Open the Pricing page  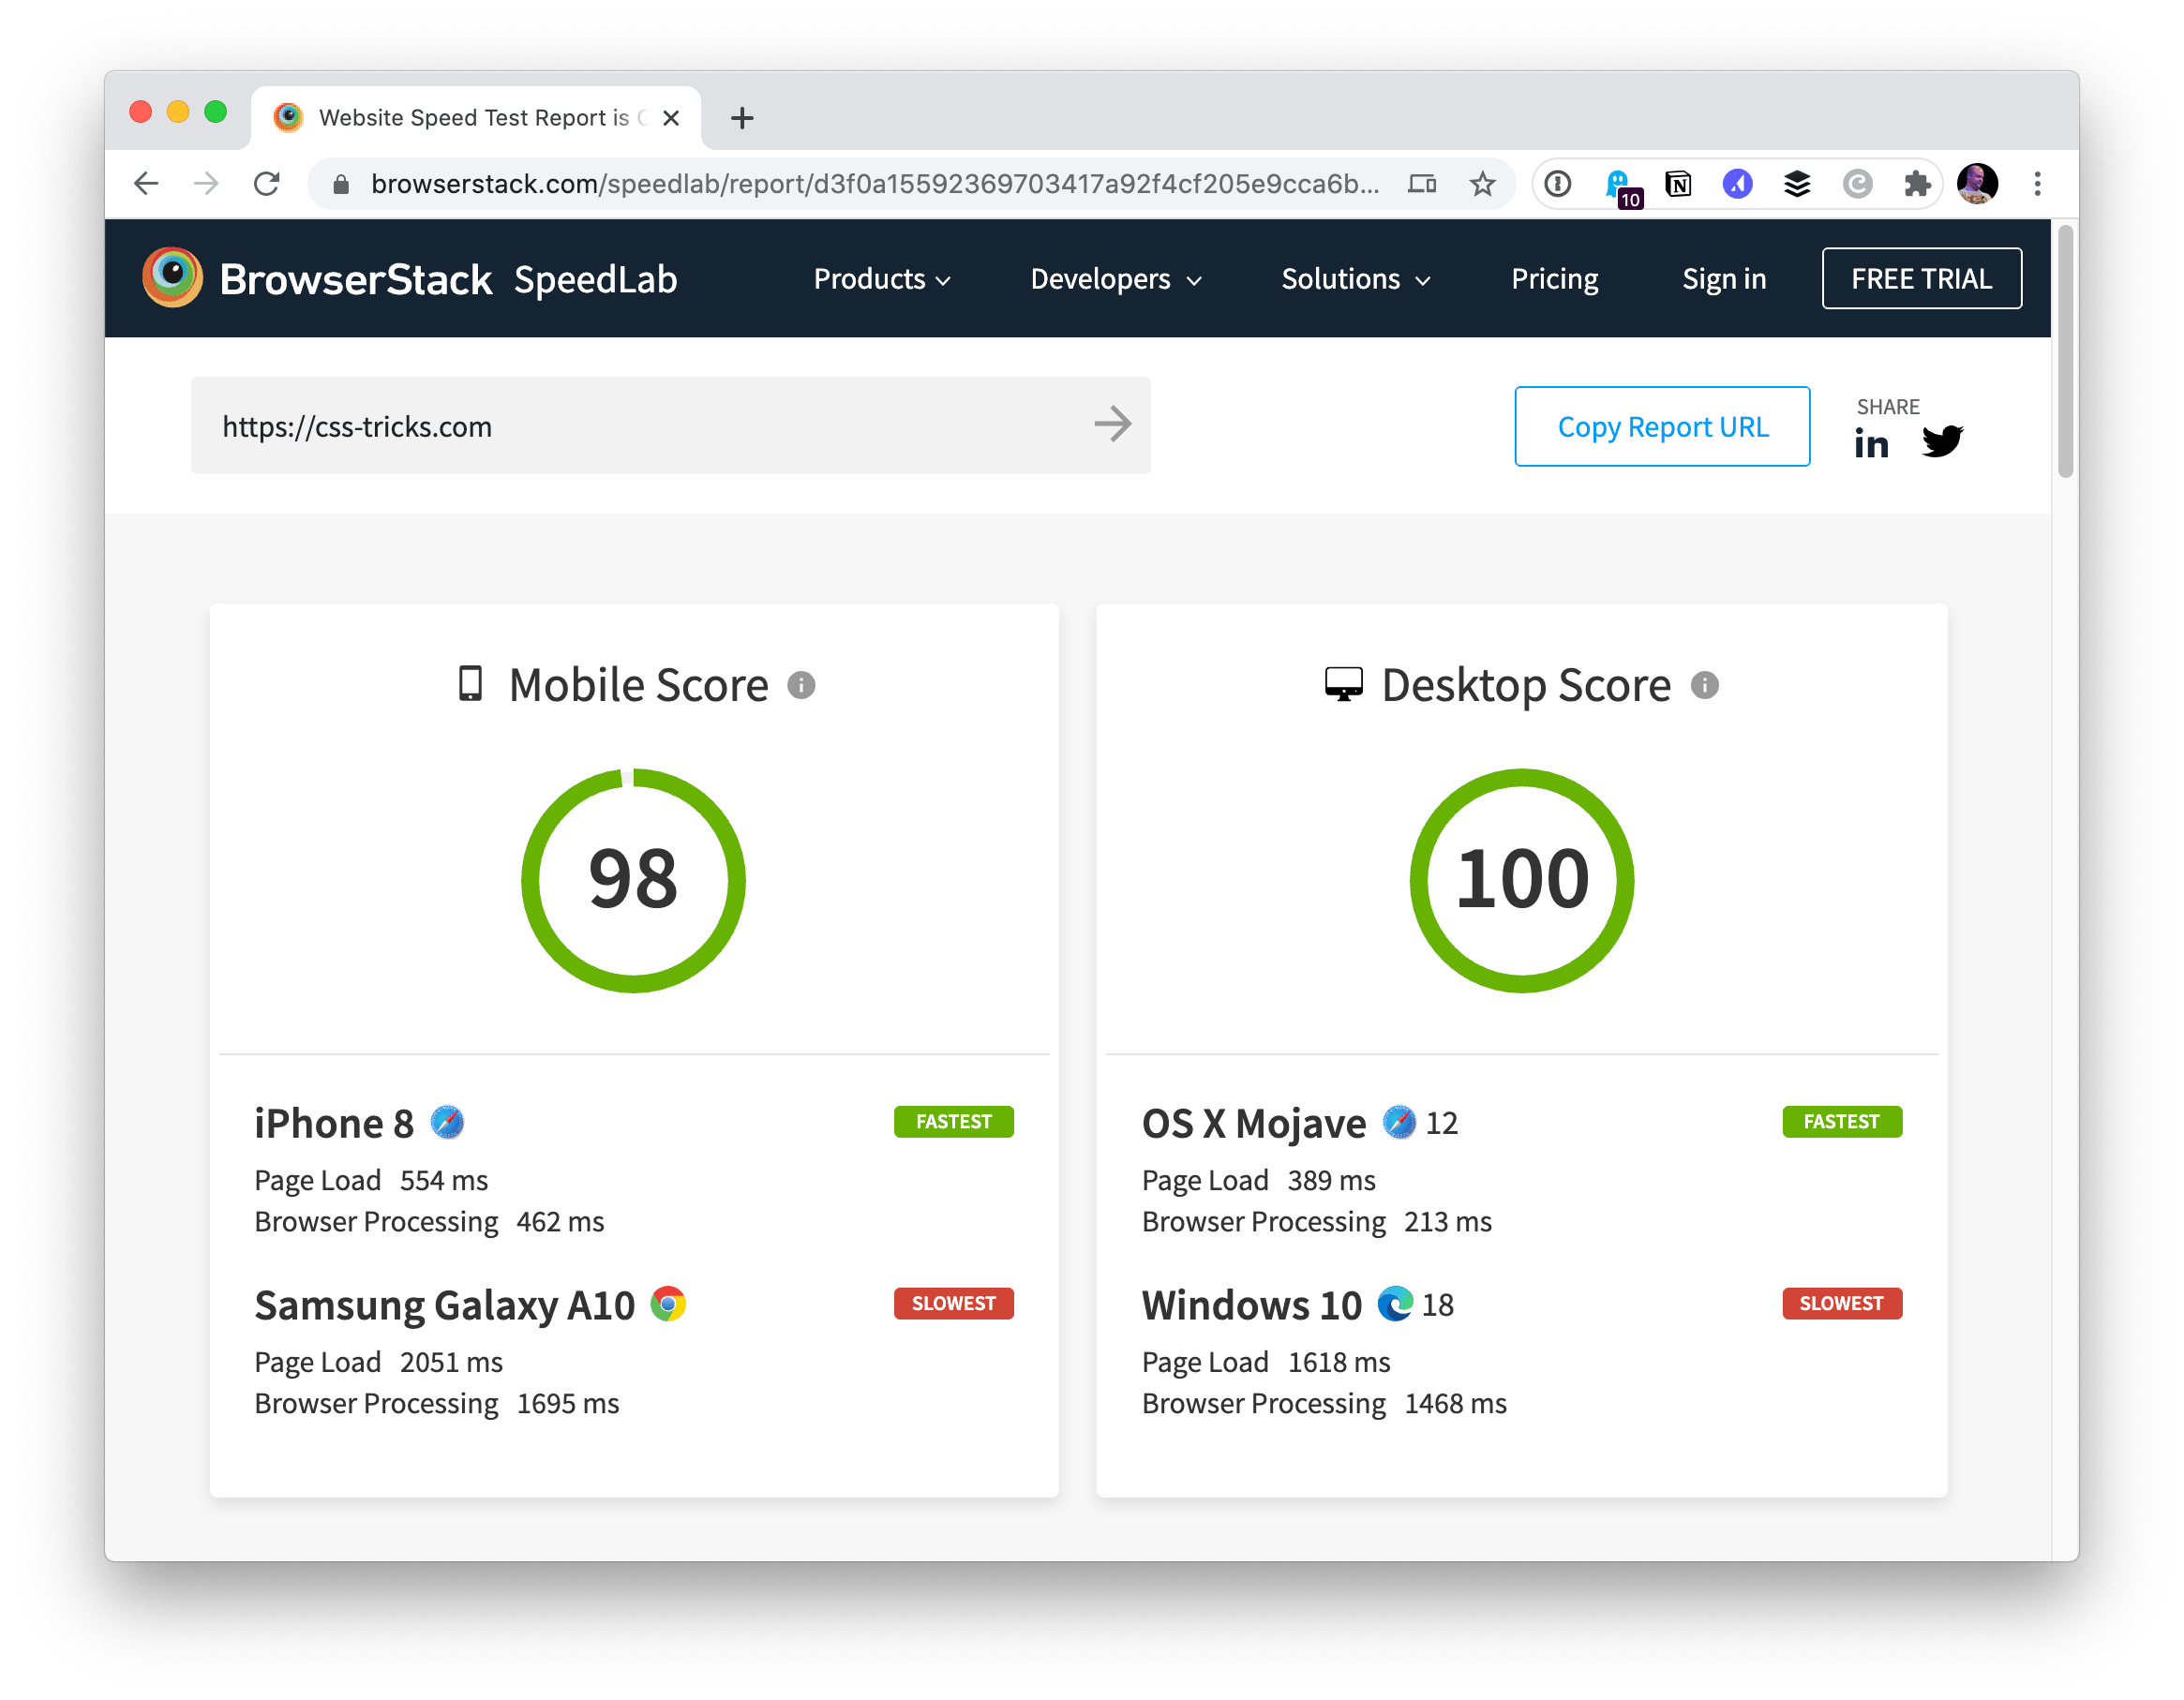(x=1554, y=279)
